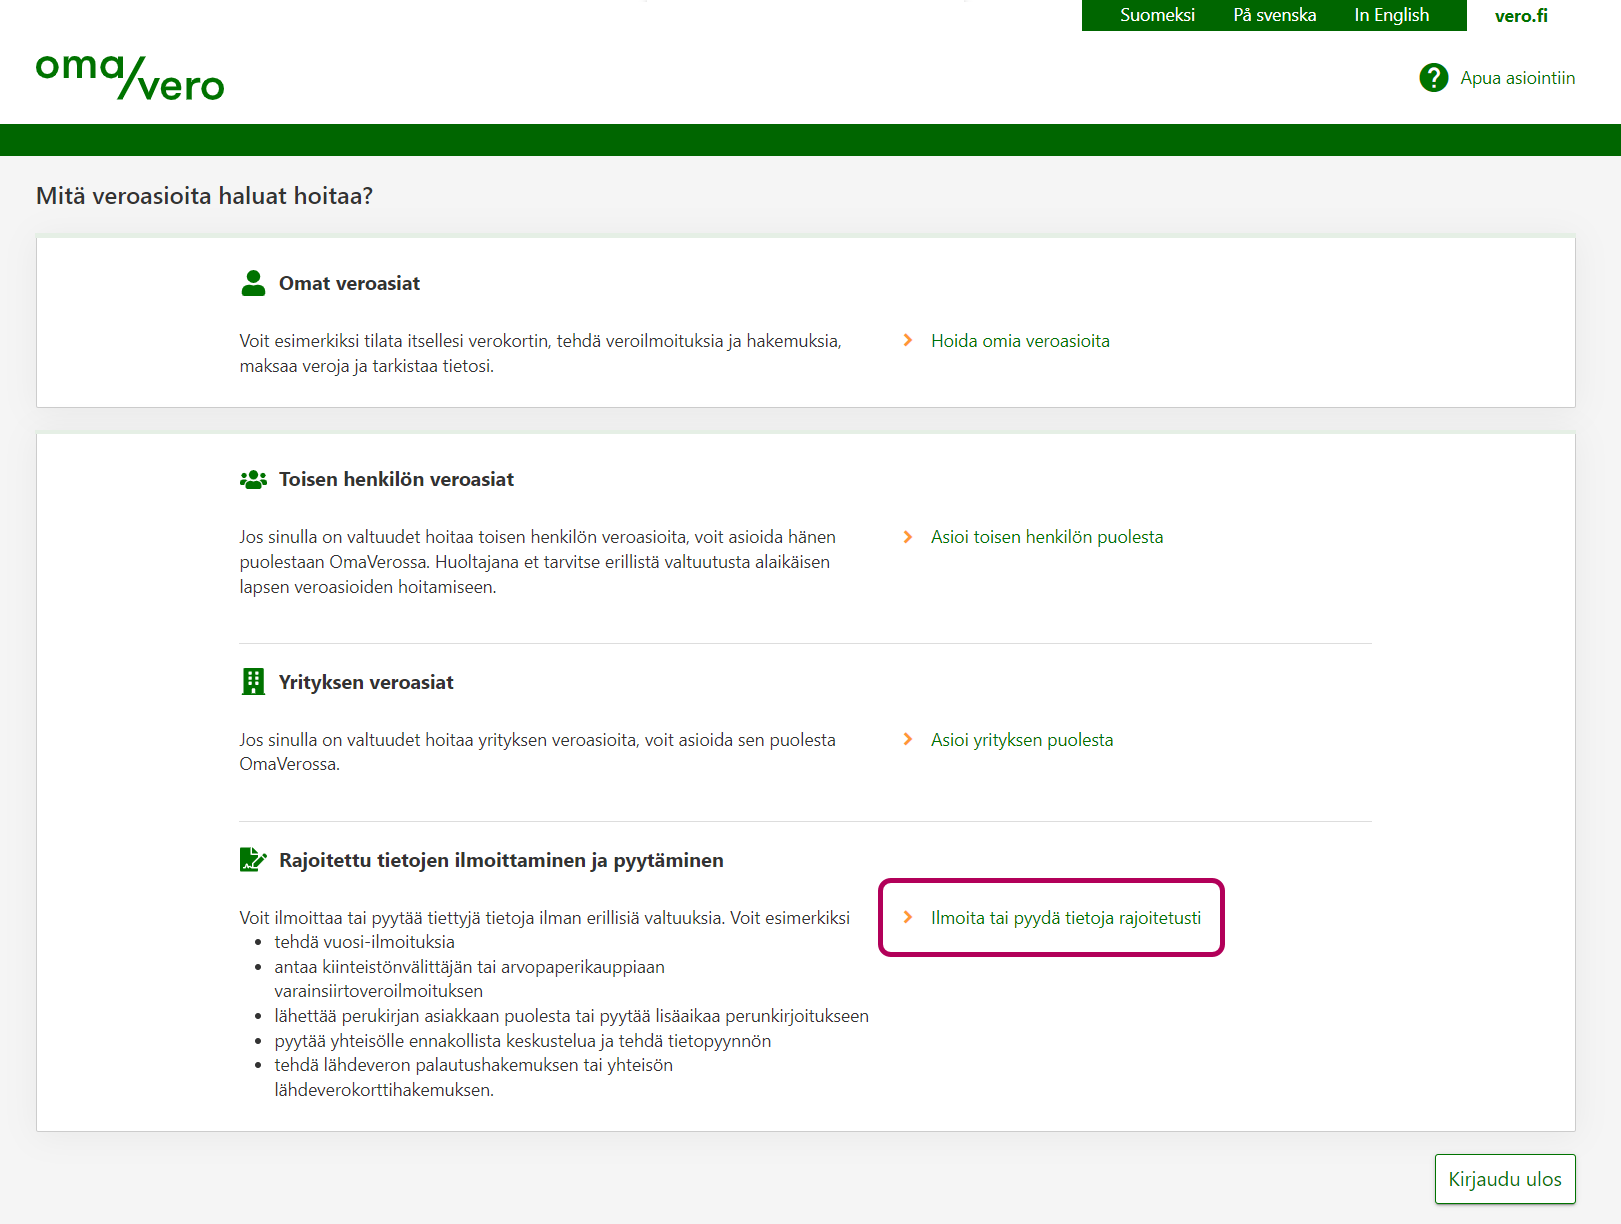Screen dimensions: 1621x1224
Task: Open Ilmoita tai pyydä tietoja rajoitetusti
Action: tap(1065, 918)
